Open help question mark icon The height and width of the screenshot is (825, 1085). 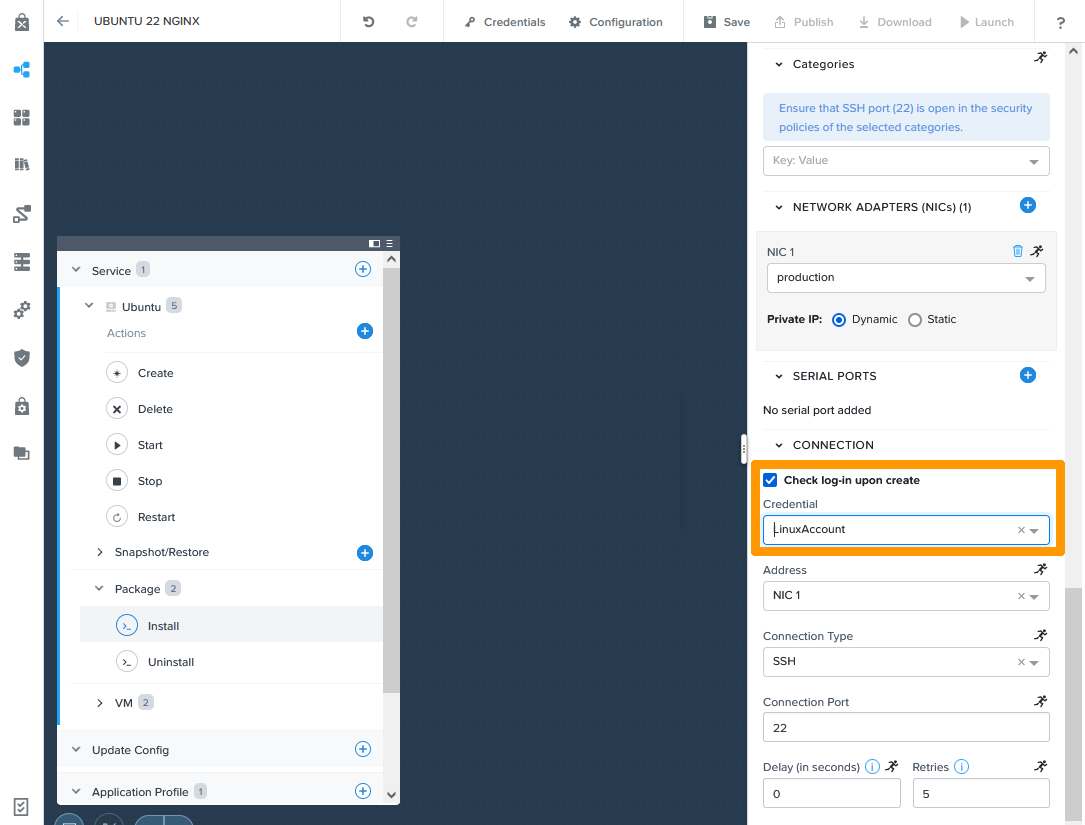(x=1060, y=23)
